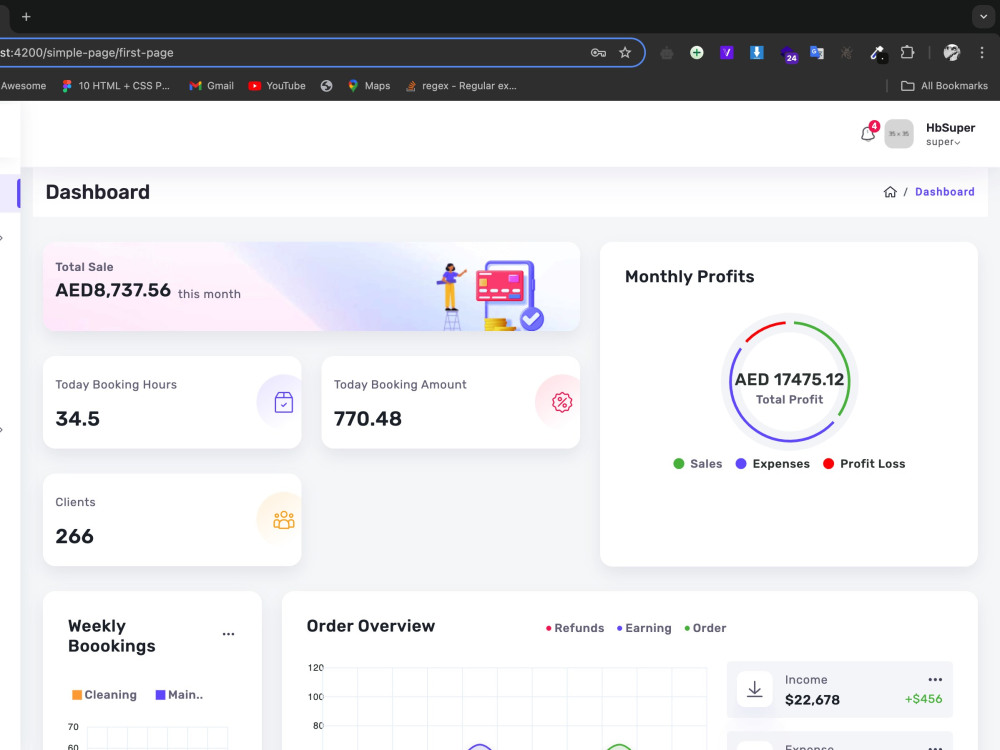Click the user avatar thumbnail
Viewport: 1000px width, 750px height.
point(899,134)
